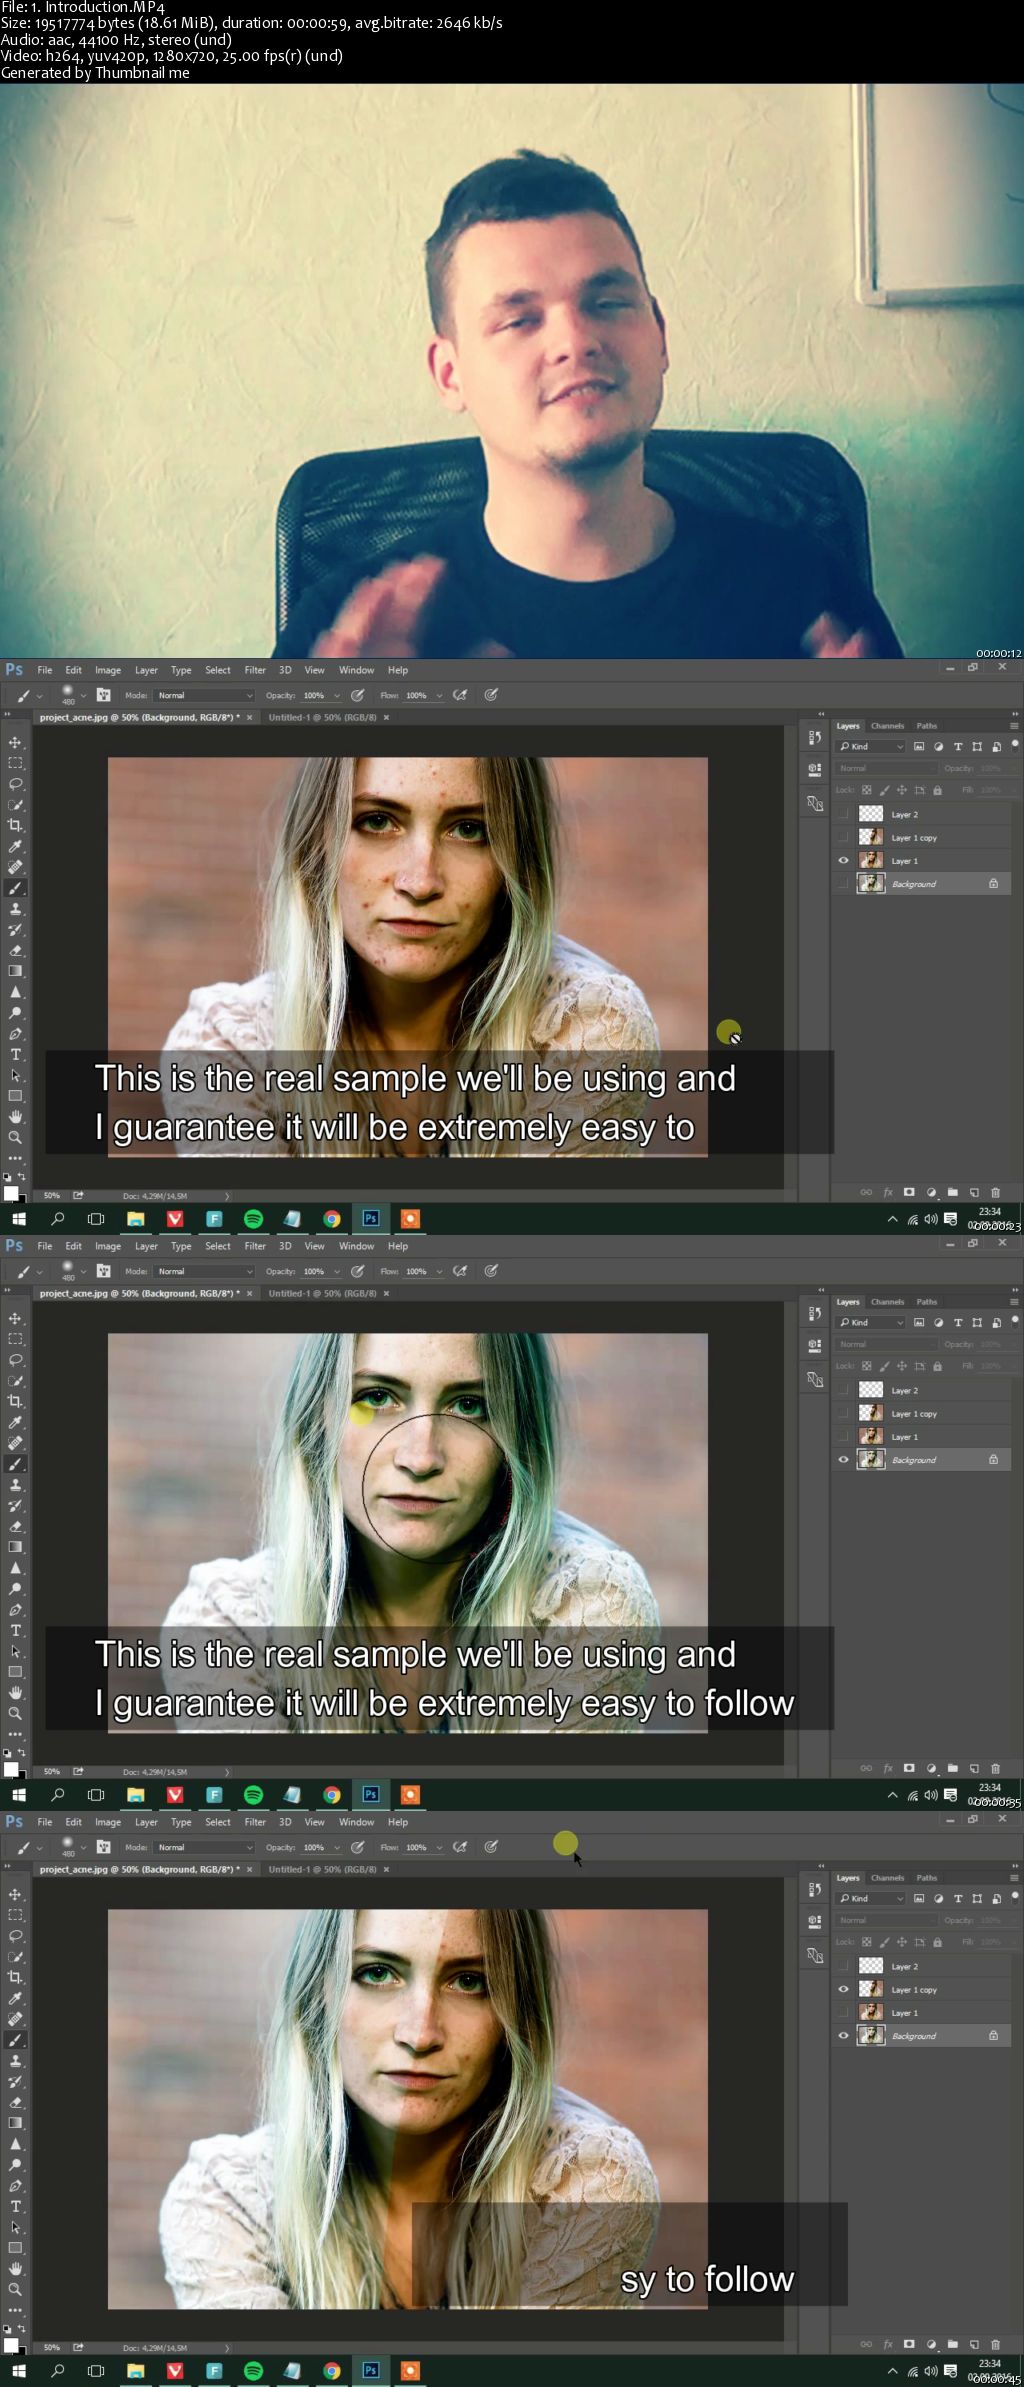The image size is (1024, 2387).
Task: Hide Layer 1 copy eye in the 00:00:45 frame
Action: [843, 1990]
